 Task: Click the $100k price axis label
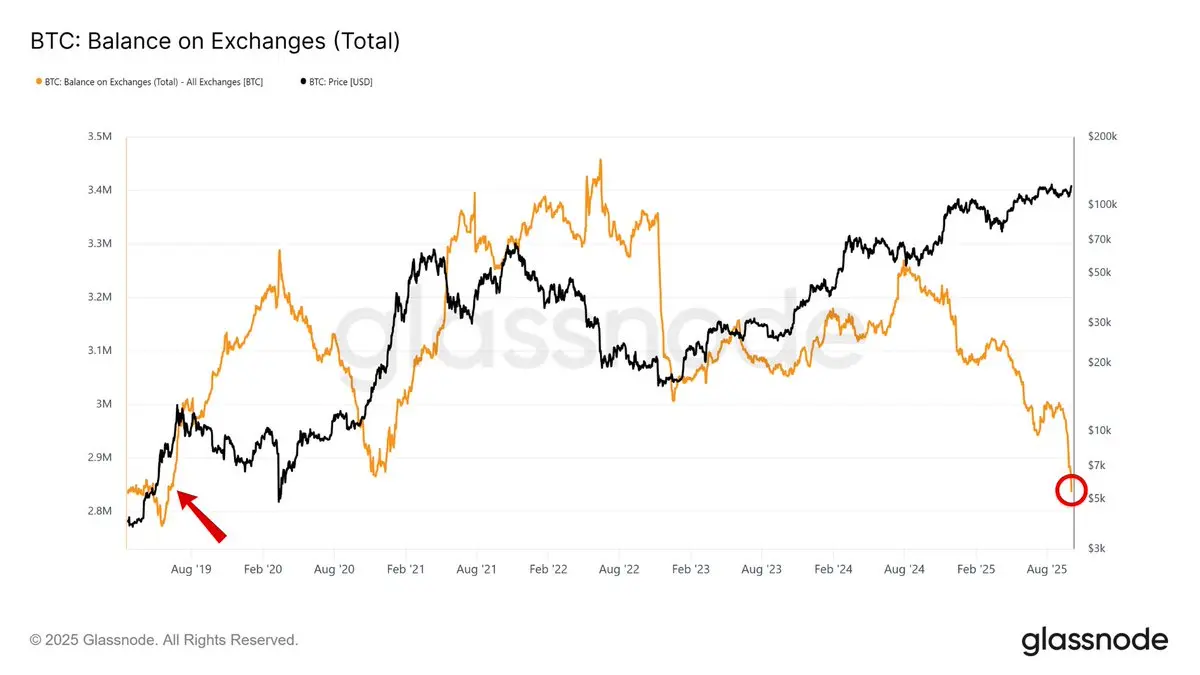[x=1101, y=204]
